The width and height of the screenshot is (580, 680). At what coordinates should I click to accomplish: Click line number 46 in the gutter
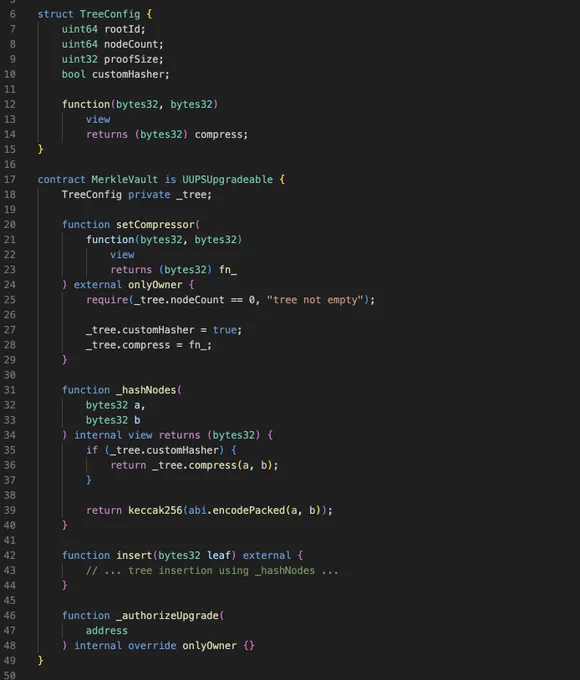[x=10, y=616]
